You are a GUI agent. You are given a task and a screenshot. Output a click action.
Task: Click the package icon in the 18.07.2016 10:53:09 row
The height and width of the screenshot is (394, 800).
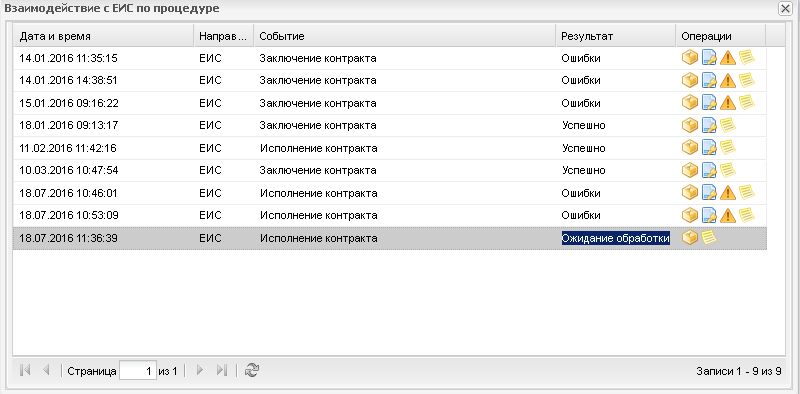690,215
